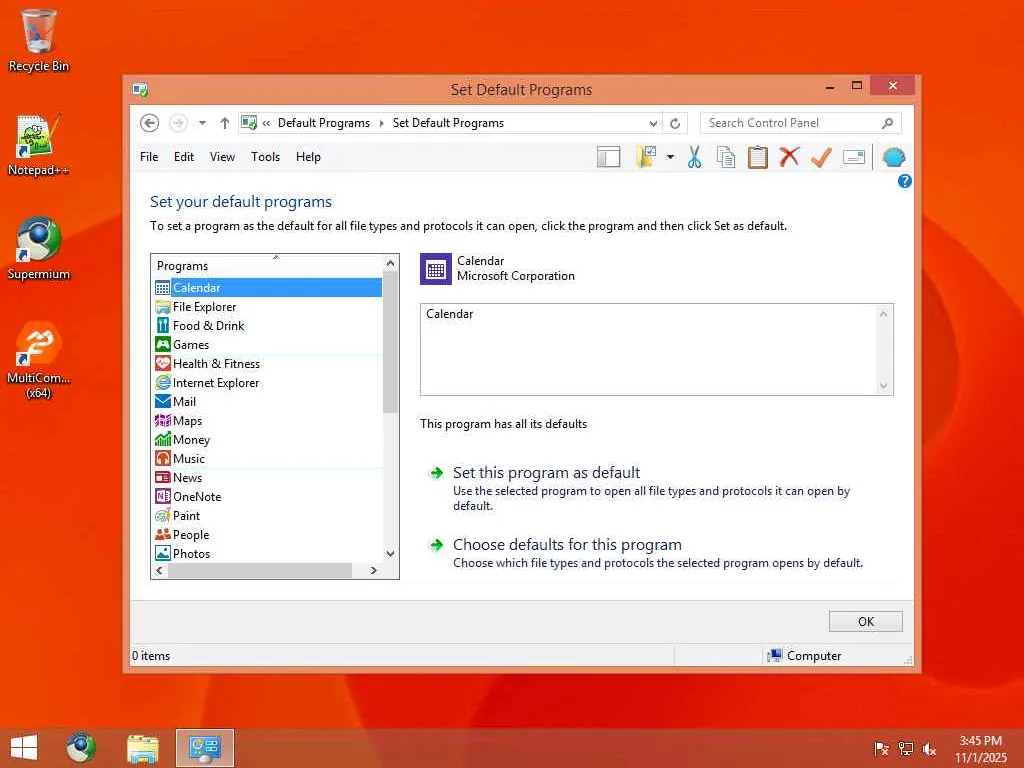Refresh the Set Default Programs page
Screen dimensions: 1024x768
[675, 123]
